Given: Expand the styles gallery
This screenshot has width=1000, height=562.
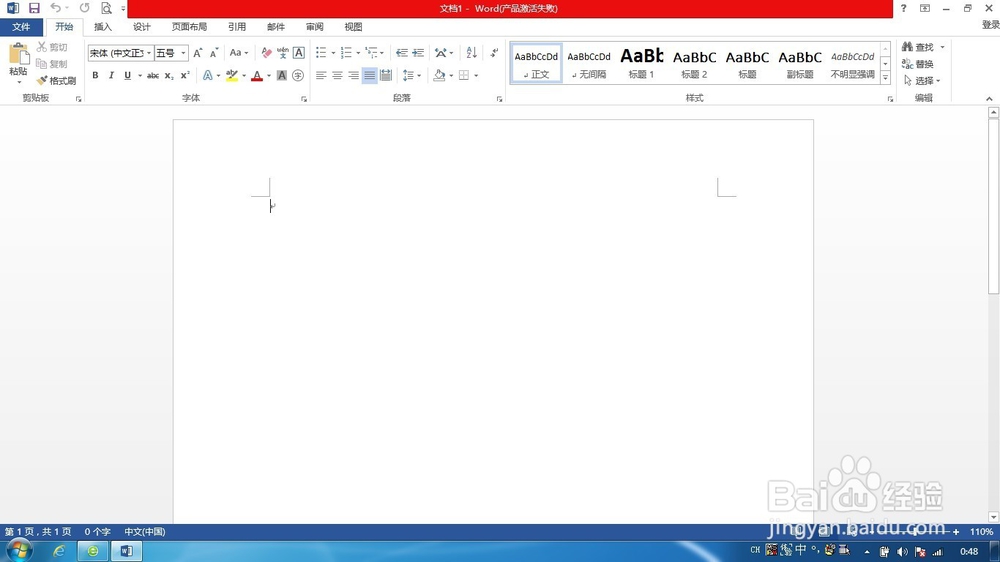Looking at the screenshot, I should [x=885, y=78].
